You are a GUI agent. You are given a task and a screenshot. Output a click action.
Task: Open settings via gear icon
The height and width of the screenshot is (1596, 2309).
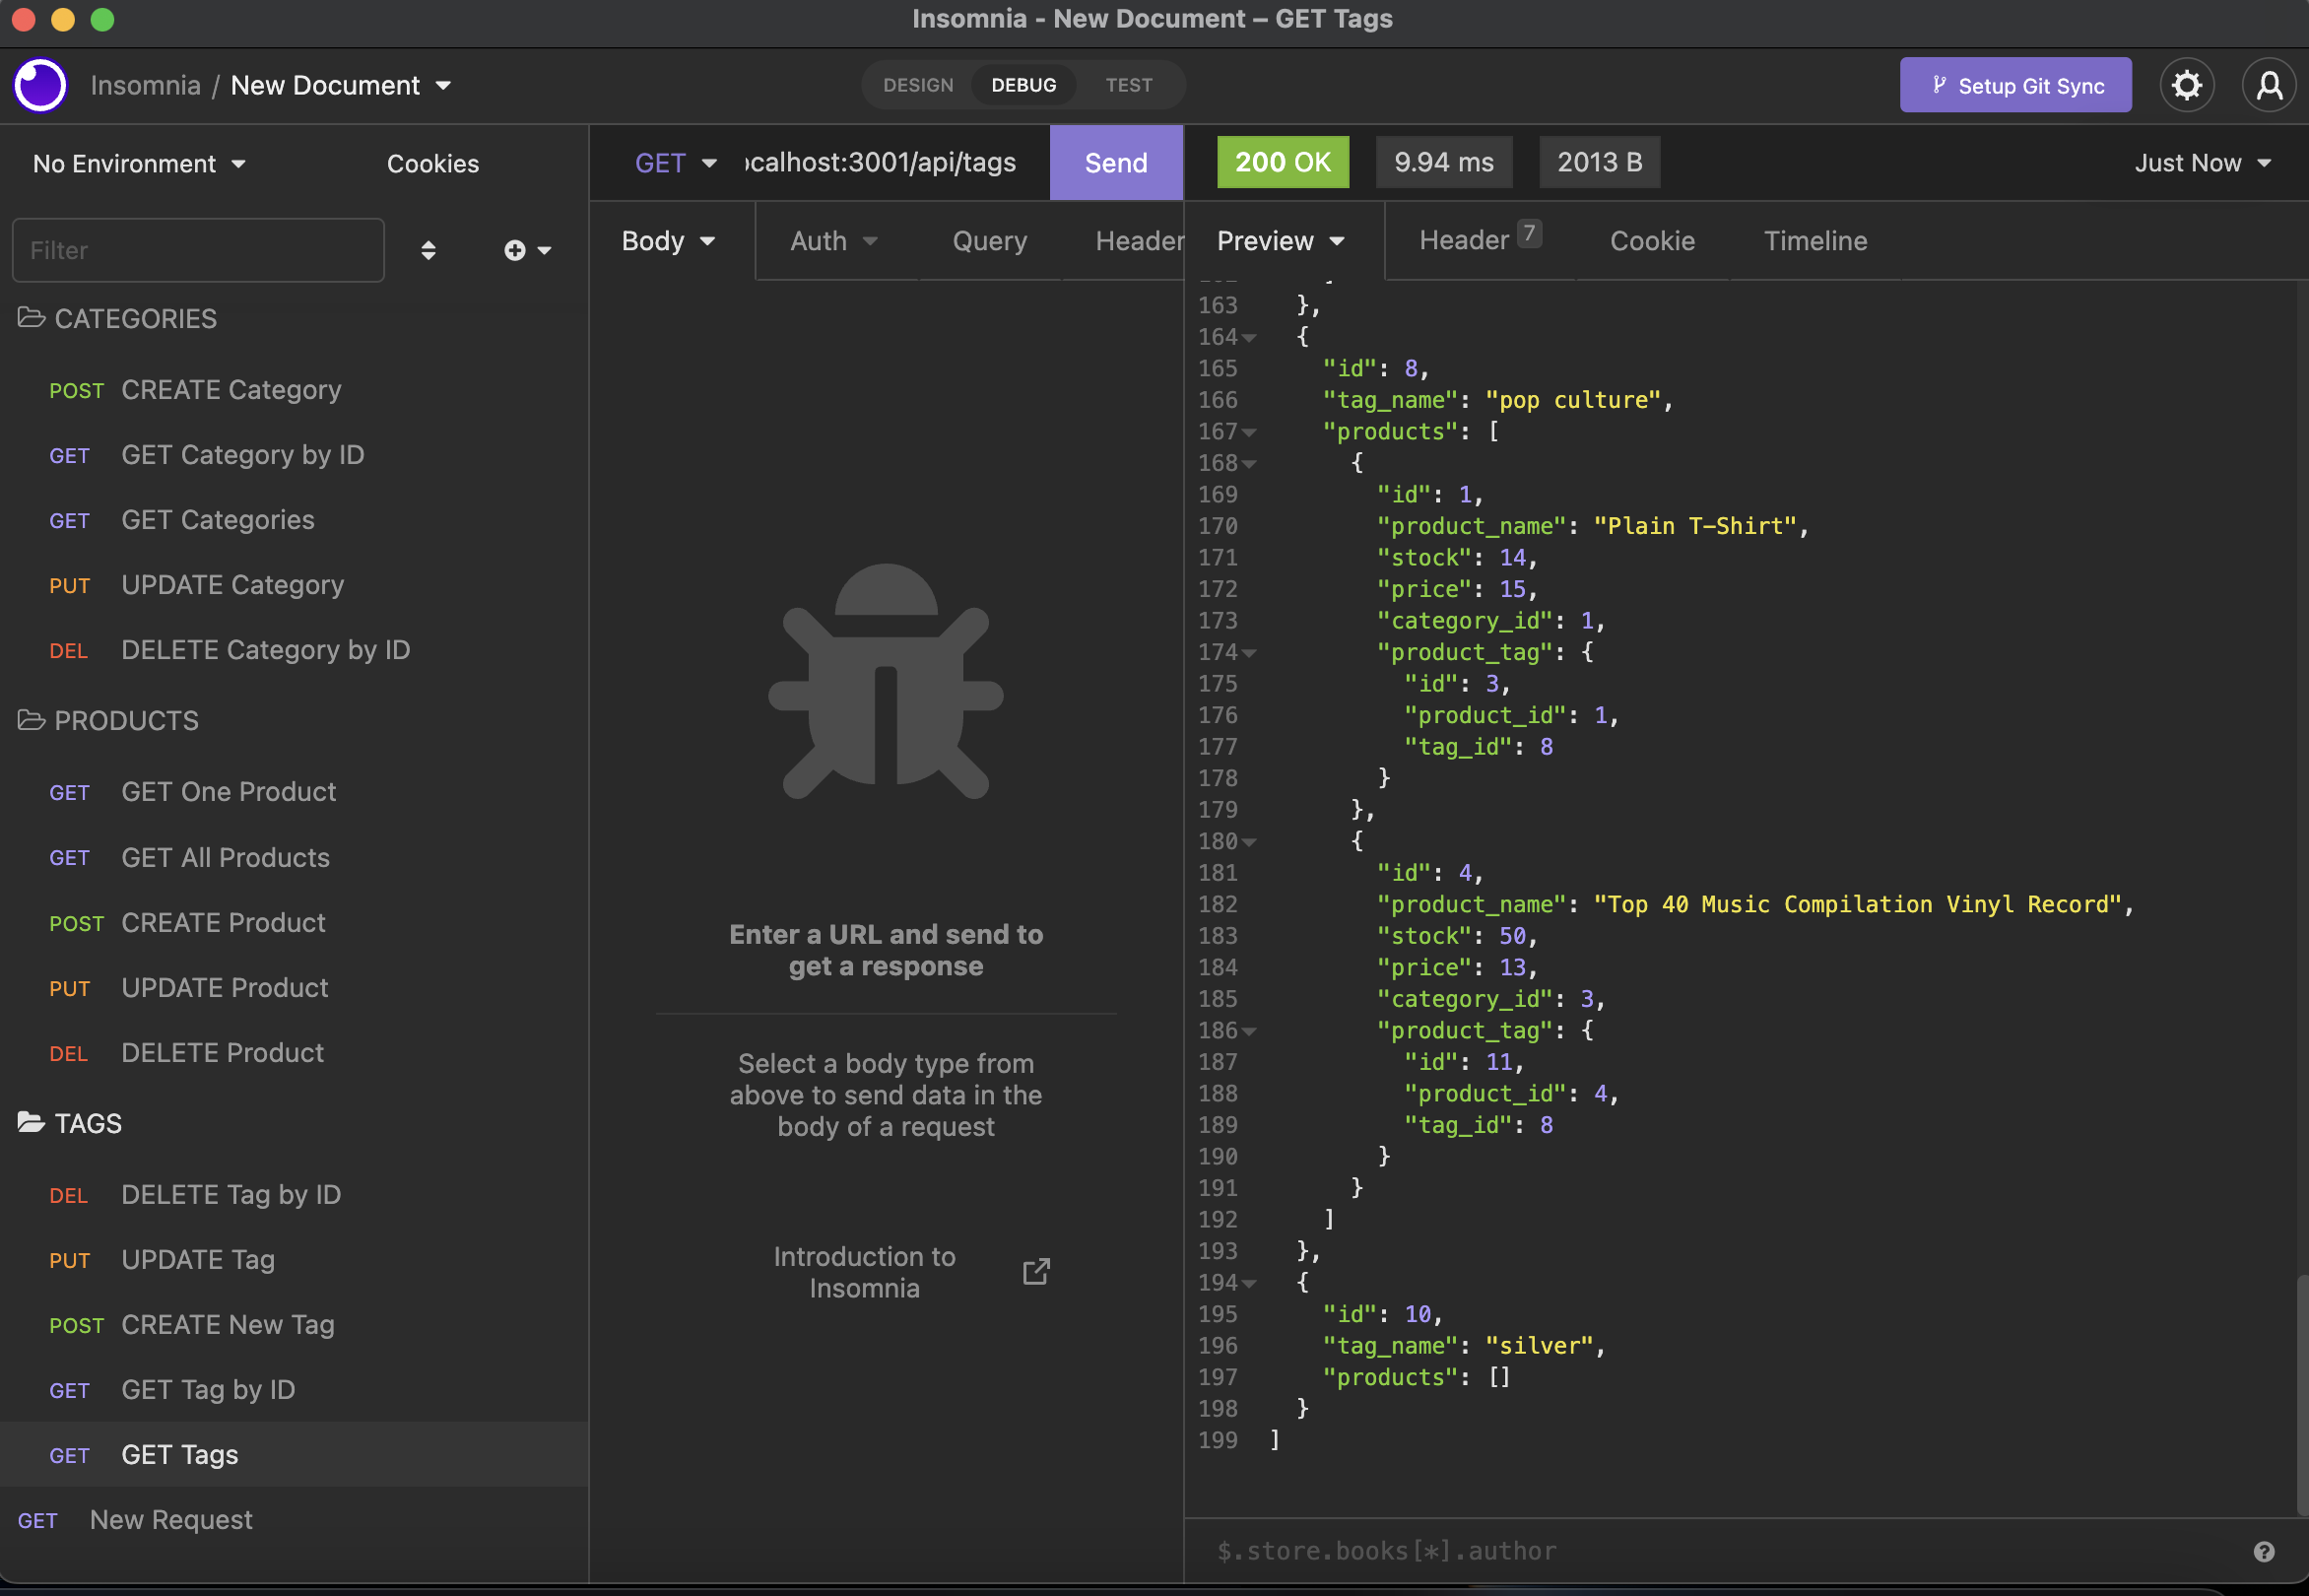point(2186,85)
